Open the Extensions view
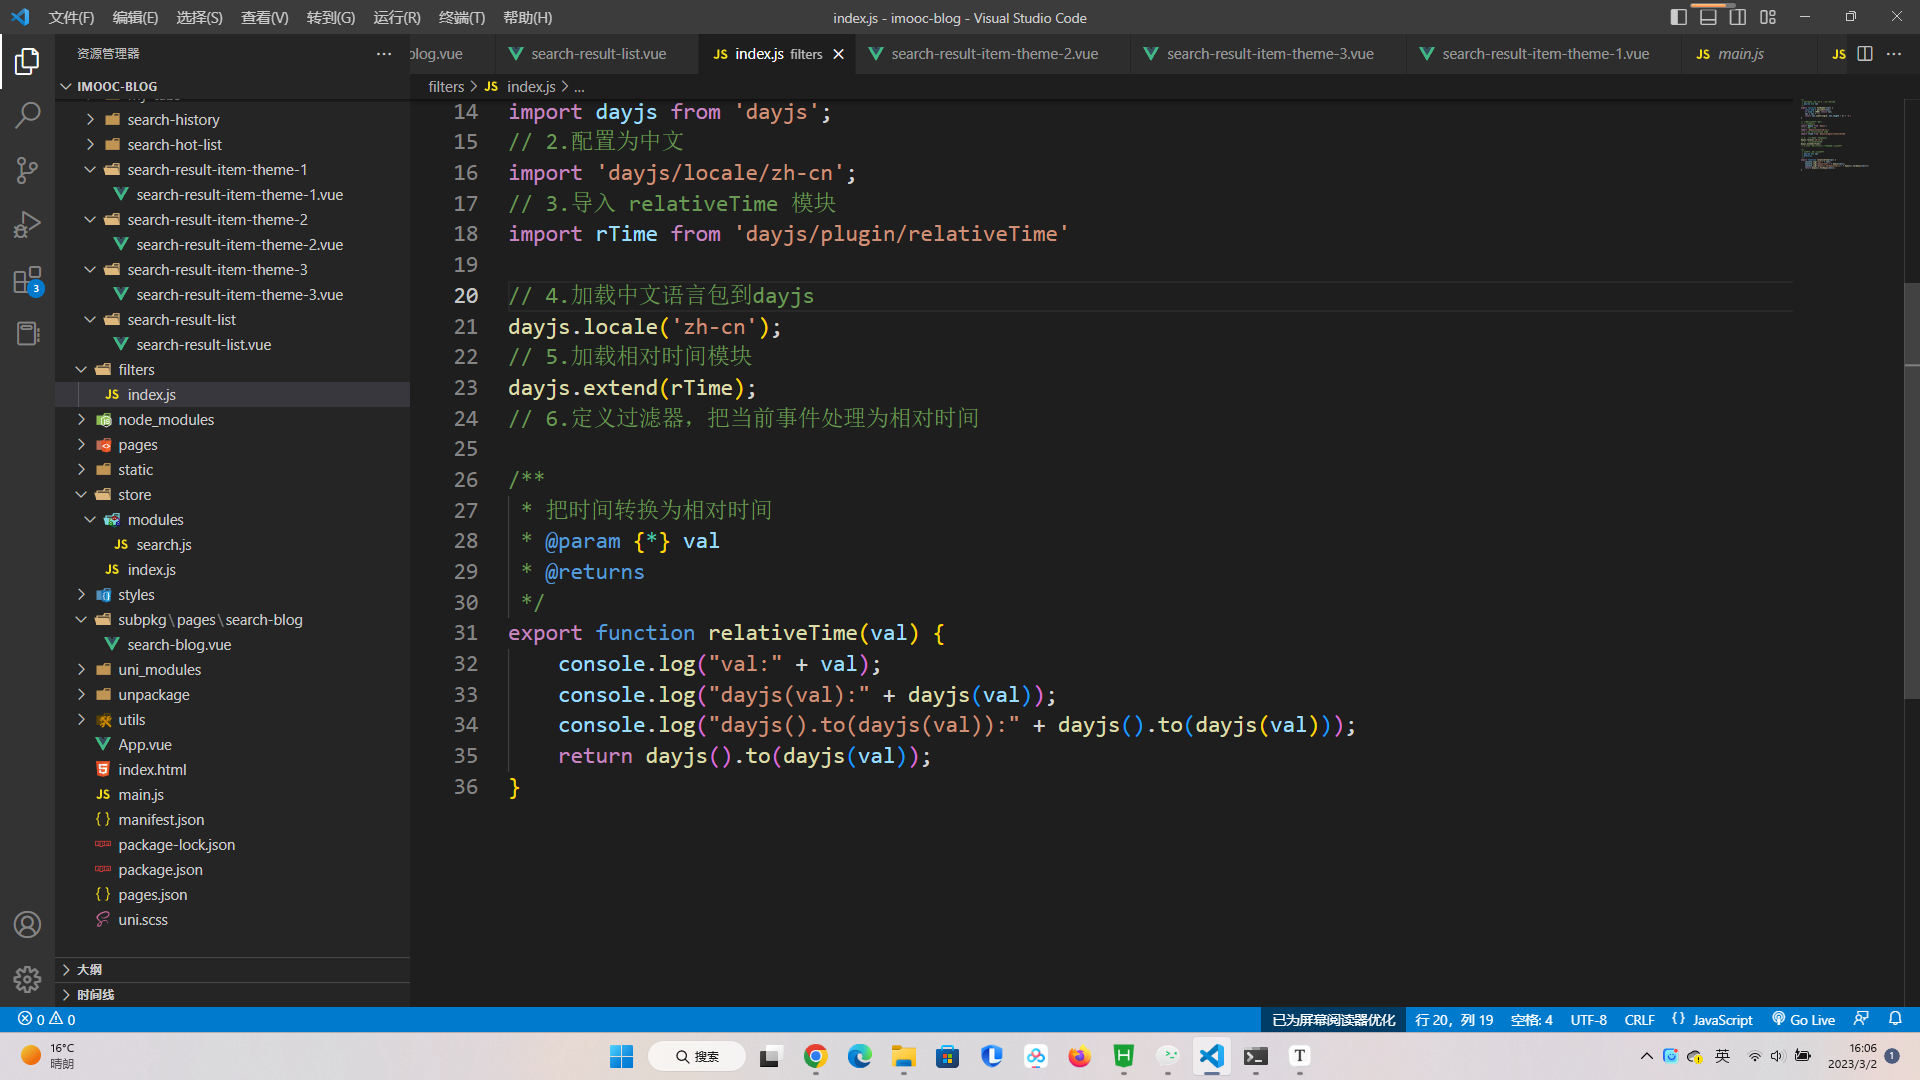Viewport: 1920px width, 1080px height. (x=27, y=280)
